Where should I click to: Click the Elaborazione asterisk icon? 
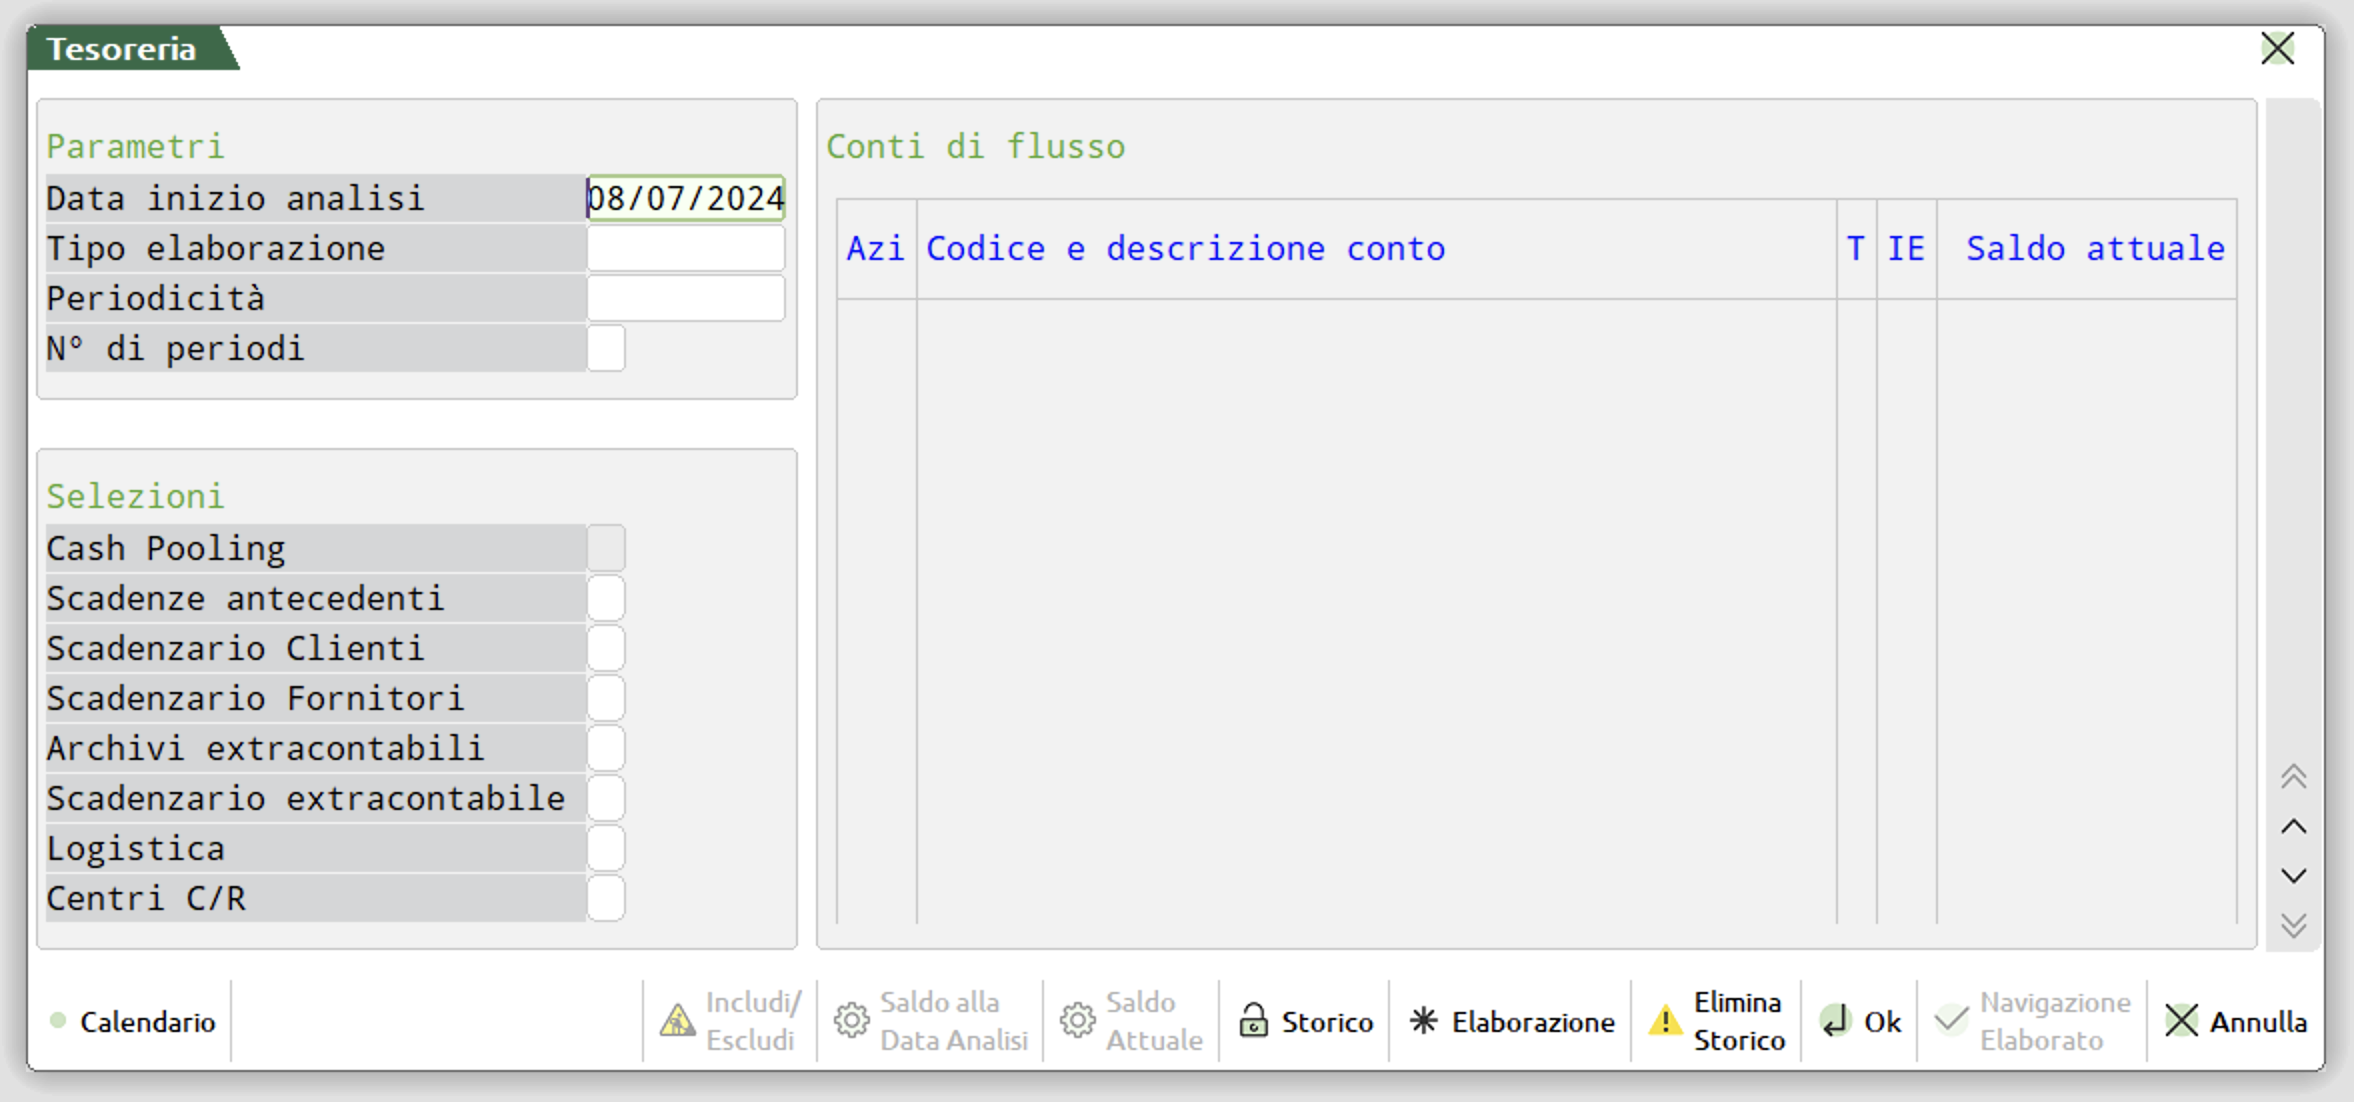[1423, 1021]
